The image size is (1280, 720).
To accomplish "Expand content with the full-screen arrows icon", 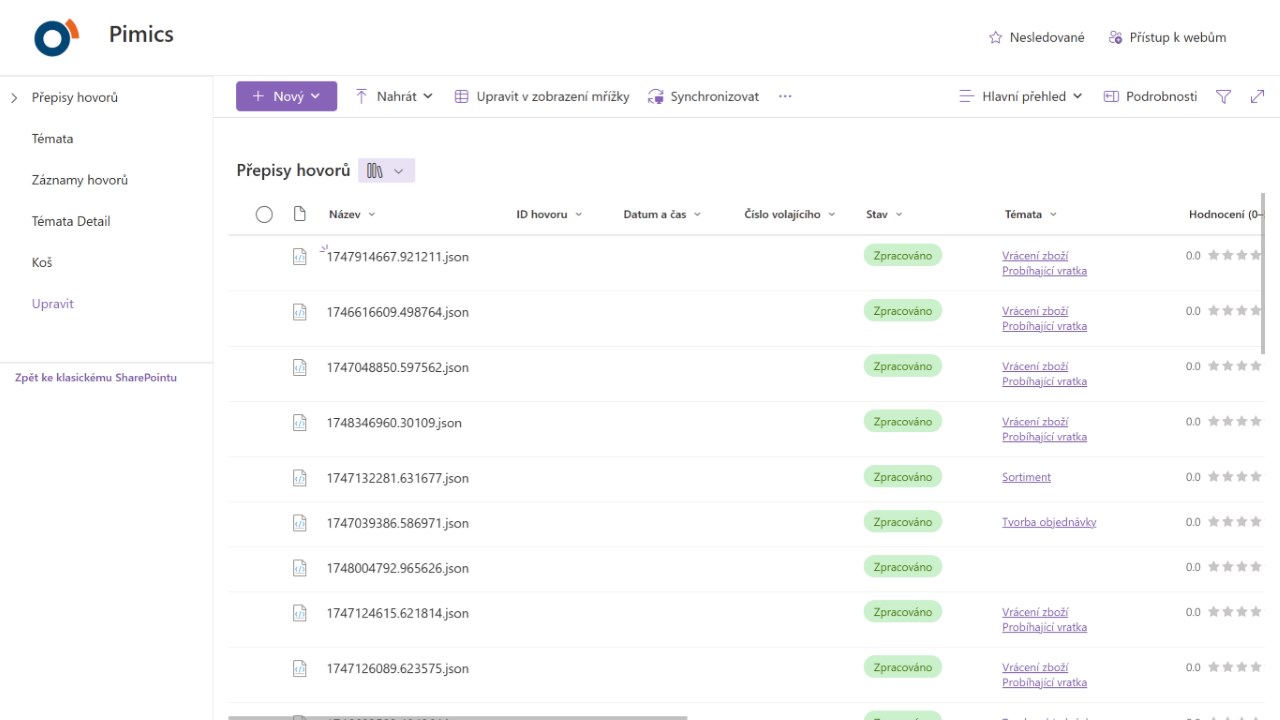I will tap(1257, 97).
